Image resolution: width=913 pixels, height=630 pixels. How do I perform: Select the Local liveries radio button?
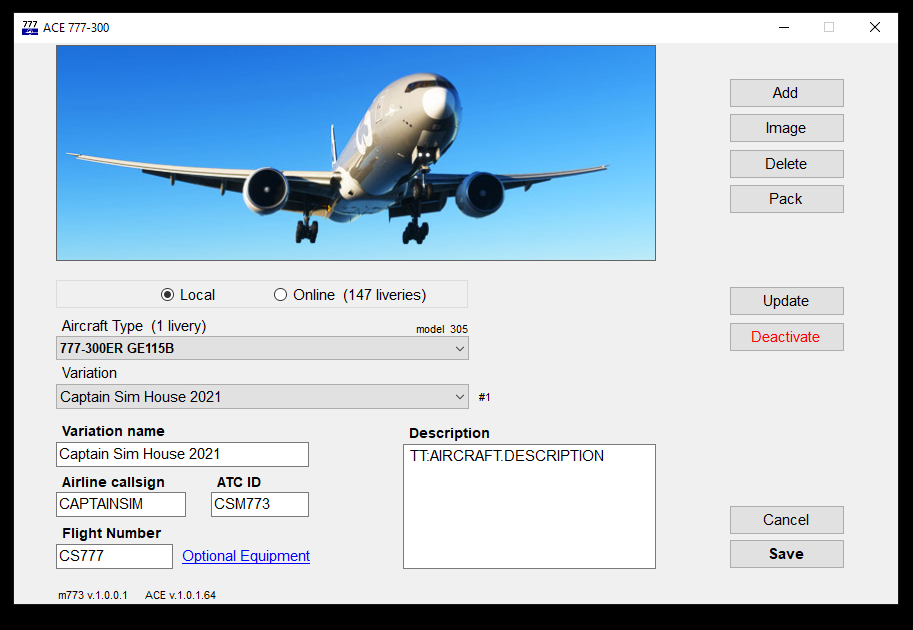tap(168, 295)
